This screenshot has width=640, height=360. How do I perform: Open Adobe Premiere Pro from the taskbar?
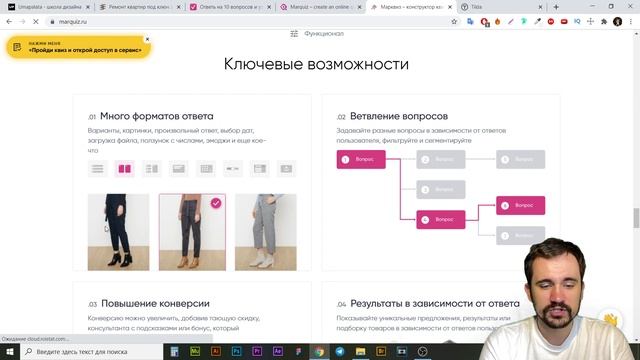pos(257,351)
